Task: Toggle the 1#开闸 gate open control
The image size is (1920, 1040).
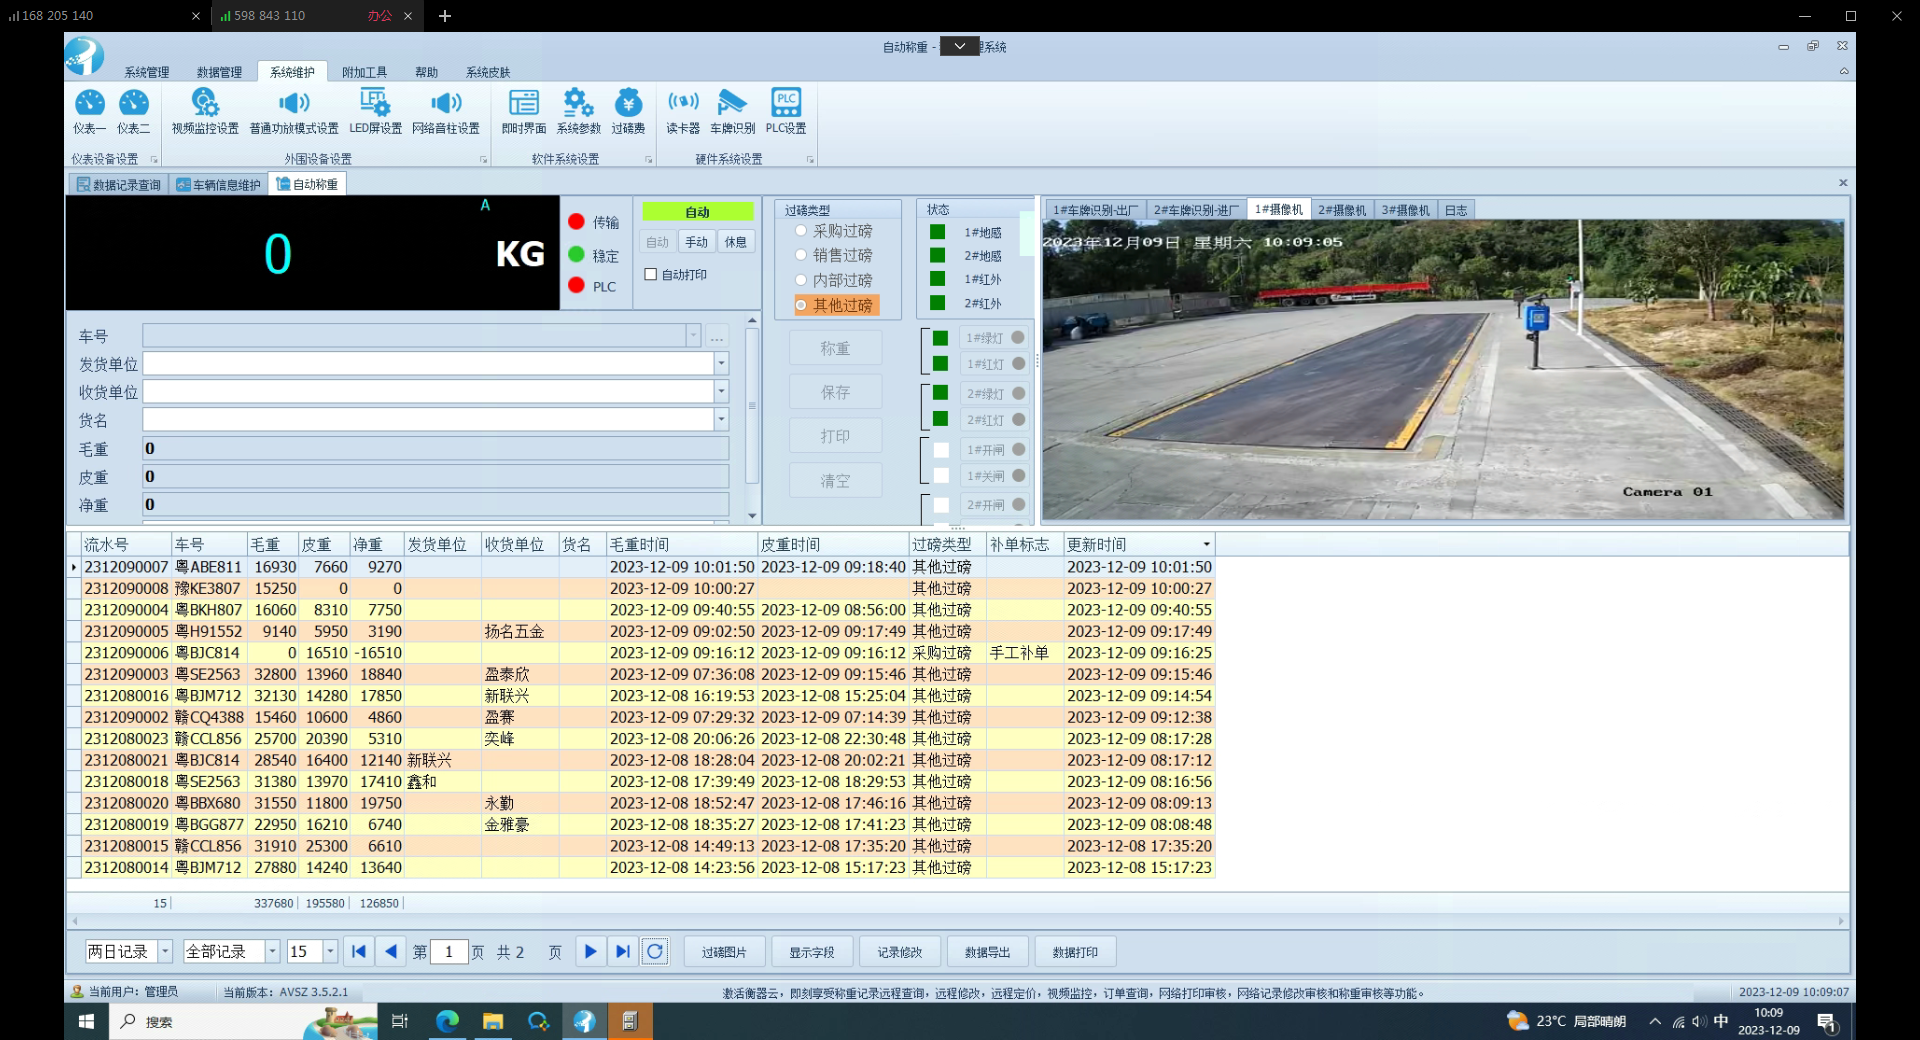Action: click(994, 450)
